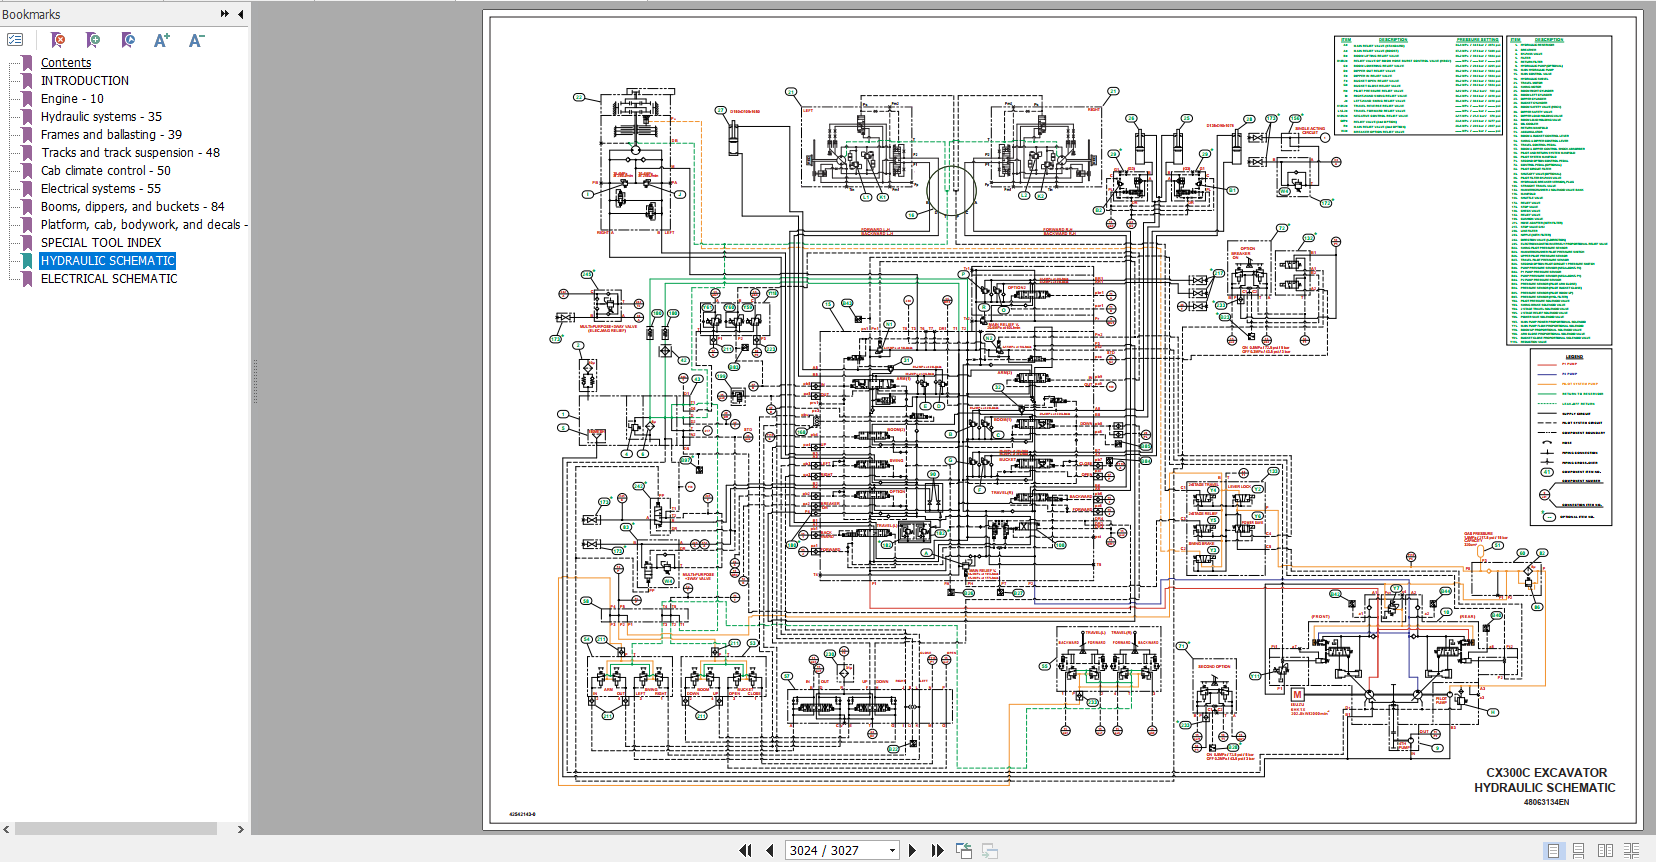
Task: Click the add new bookmark icon
Action: coord(93,40)
